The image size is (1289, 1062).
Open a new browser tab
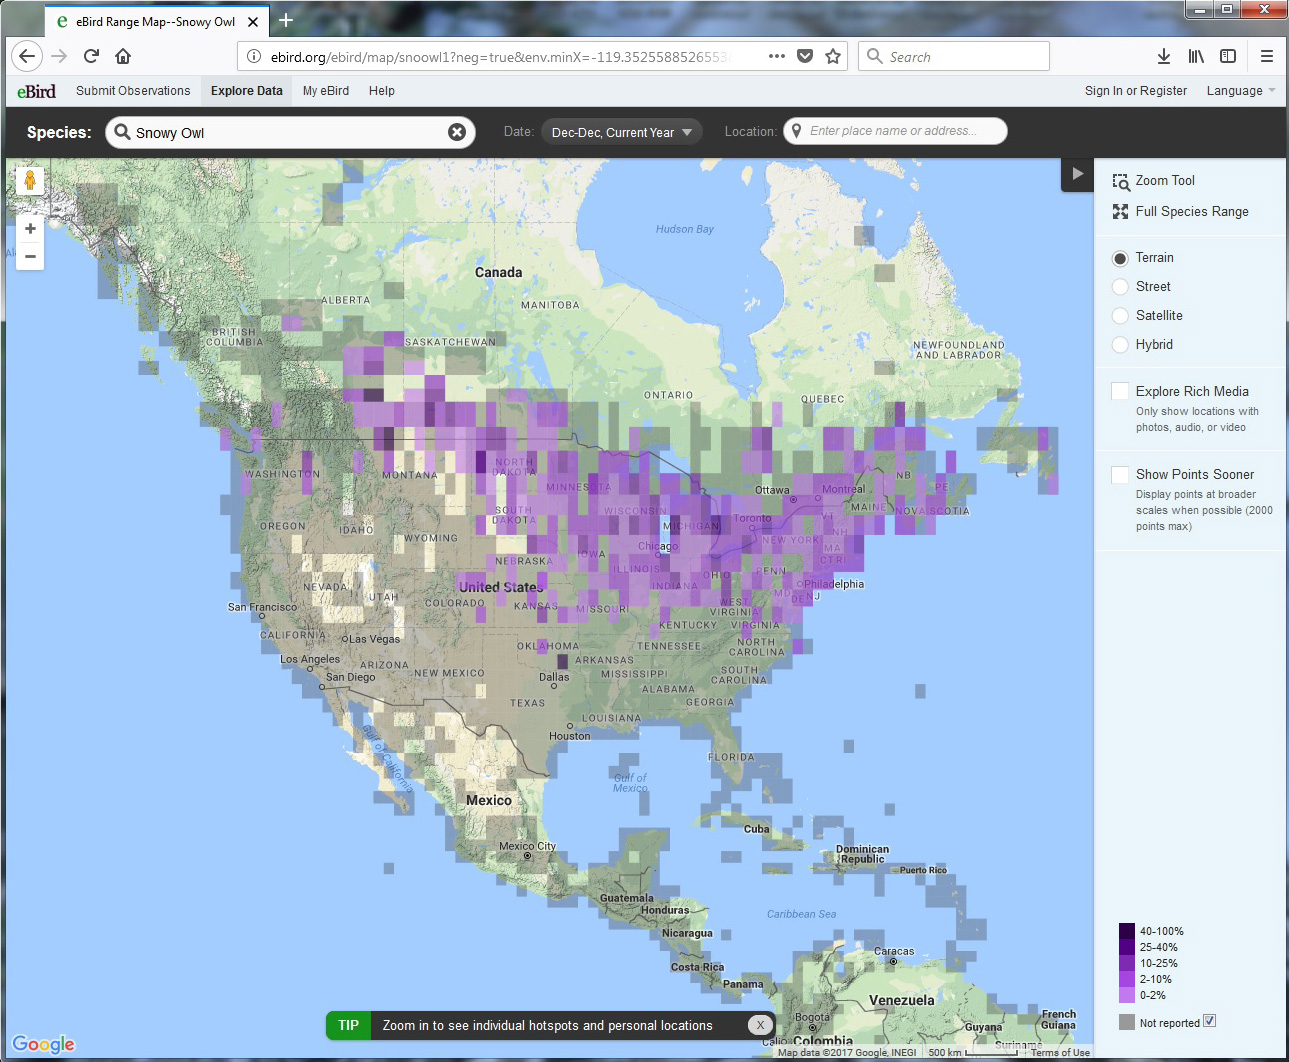[x=286, y=20]
